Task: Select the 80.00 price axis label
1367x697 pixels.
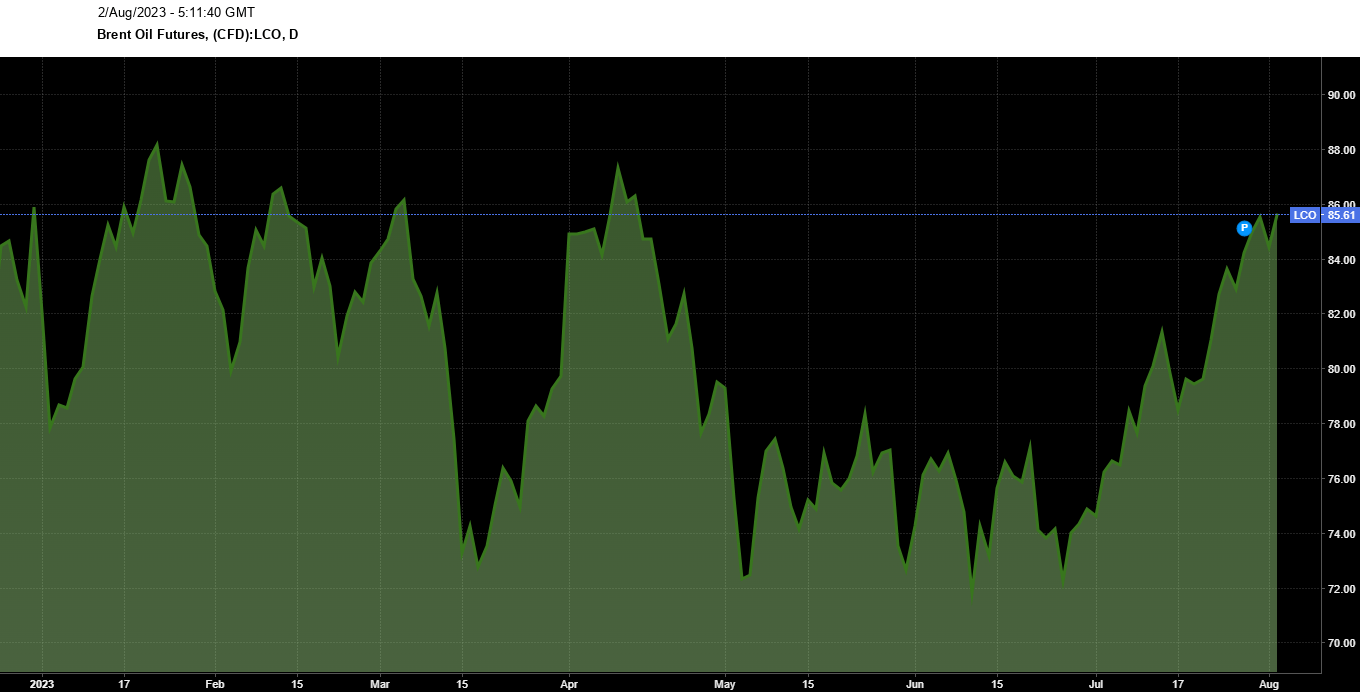Action: click(x=1340, y=370)
